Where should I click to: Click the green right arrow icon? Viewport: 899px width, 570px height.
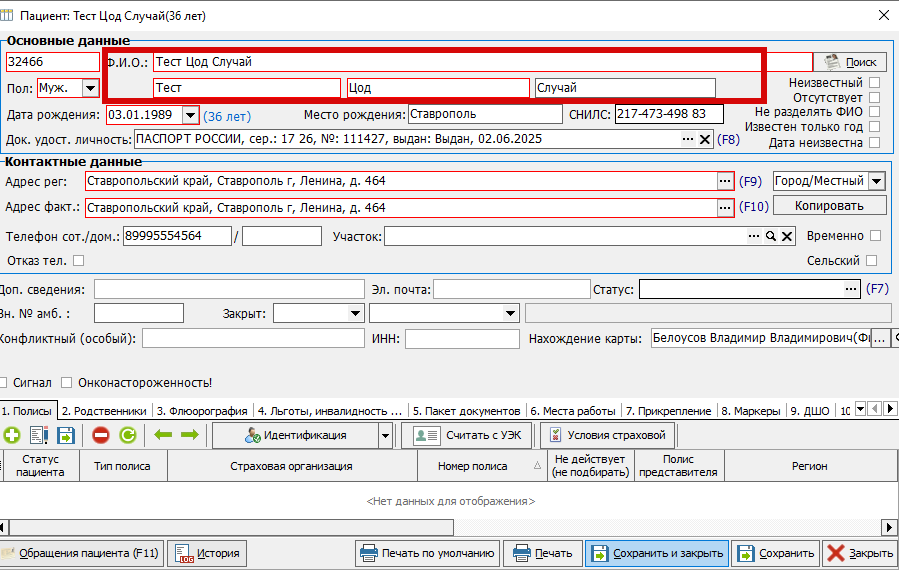click(x=190, y=435)
